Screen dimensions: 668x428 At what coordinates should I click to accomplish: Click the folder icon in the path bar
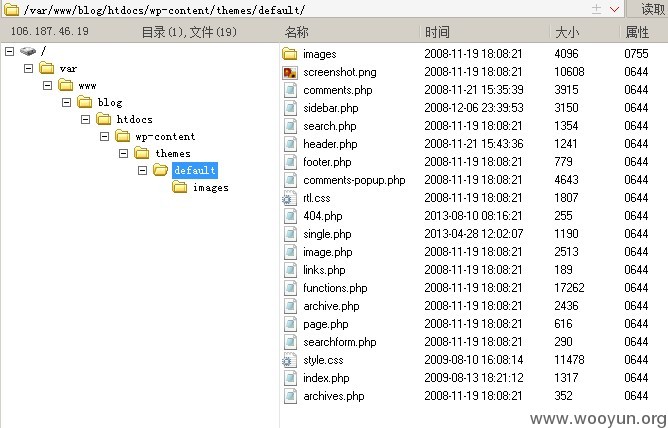click(11, 9)
